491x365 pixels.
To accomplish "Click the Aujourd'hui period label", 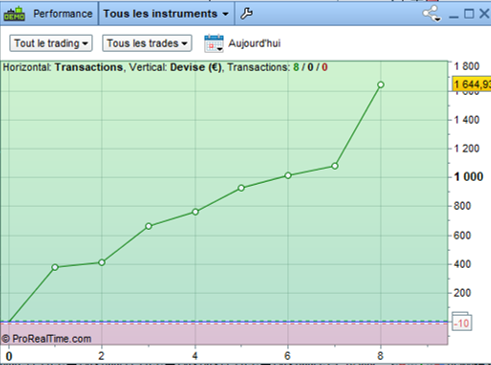I will 254,43.
